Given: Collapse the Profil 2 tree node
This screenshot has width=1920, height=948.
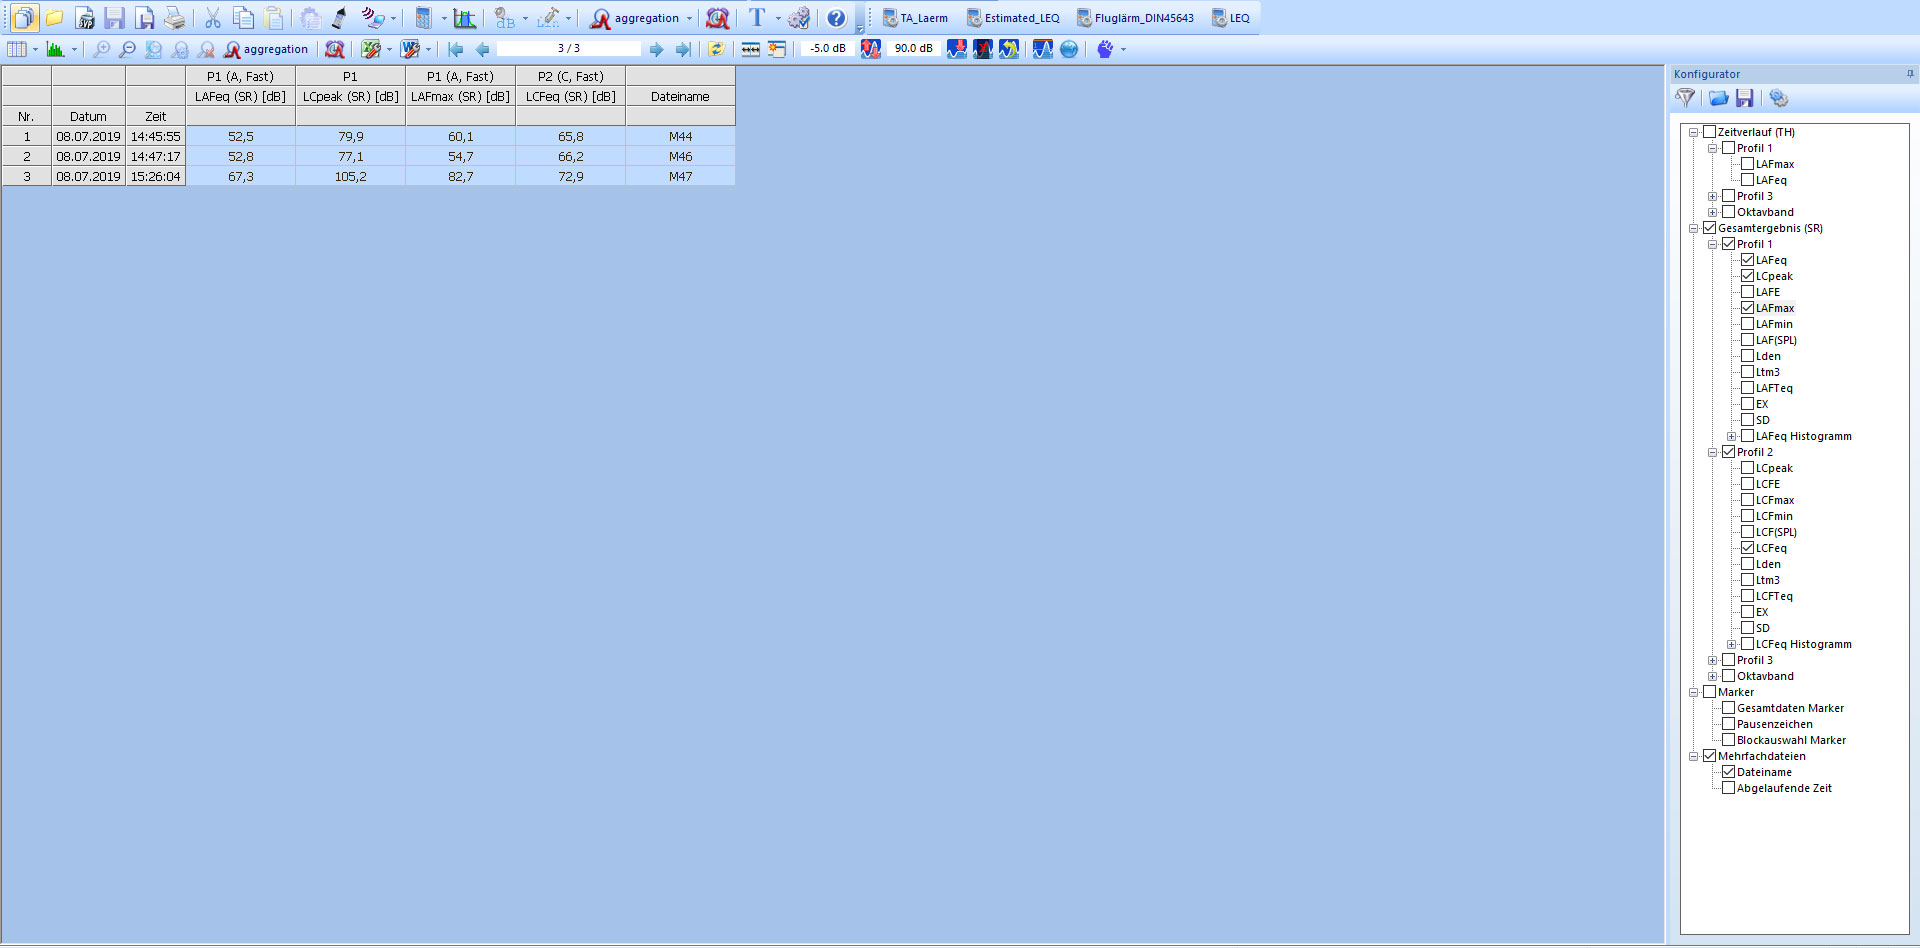Looking at the screenshot, I should coord(1712,452).
